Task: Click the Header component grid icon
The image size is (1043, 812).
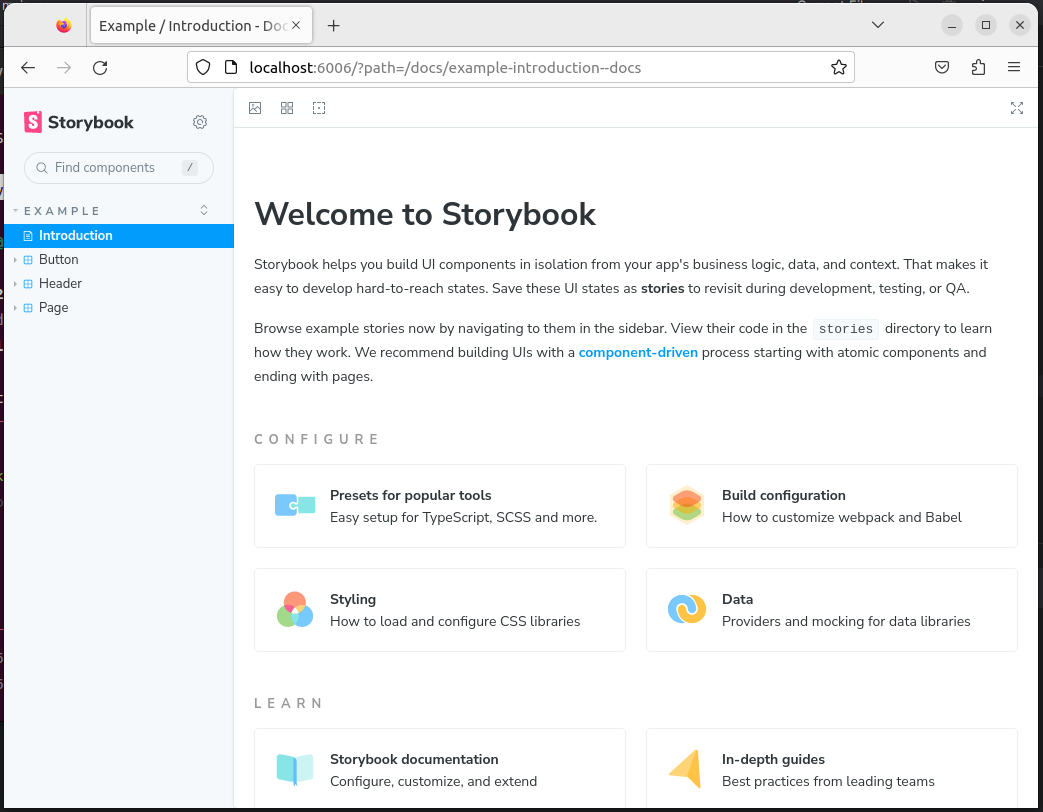Action: tap(28, 284)
